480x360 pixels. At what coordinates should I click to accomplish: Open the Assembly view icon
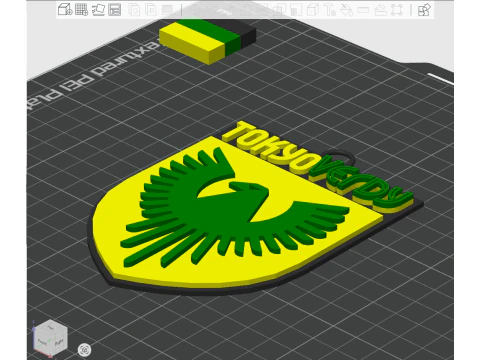(425, 10)
